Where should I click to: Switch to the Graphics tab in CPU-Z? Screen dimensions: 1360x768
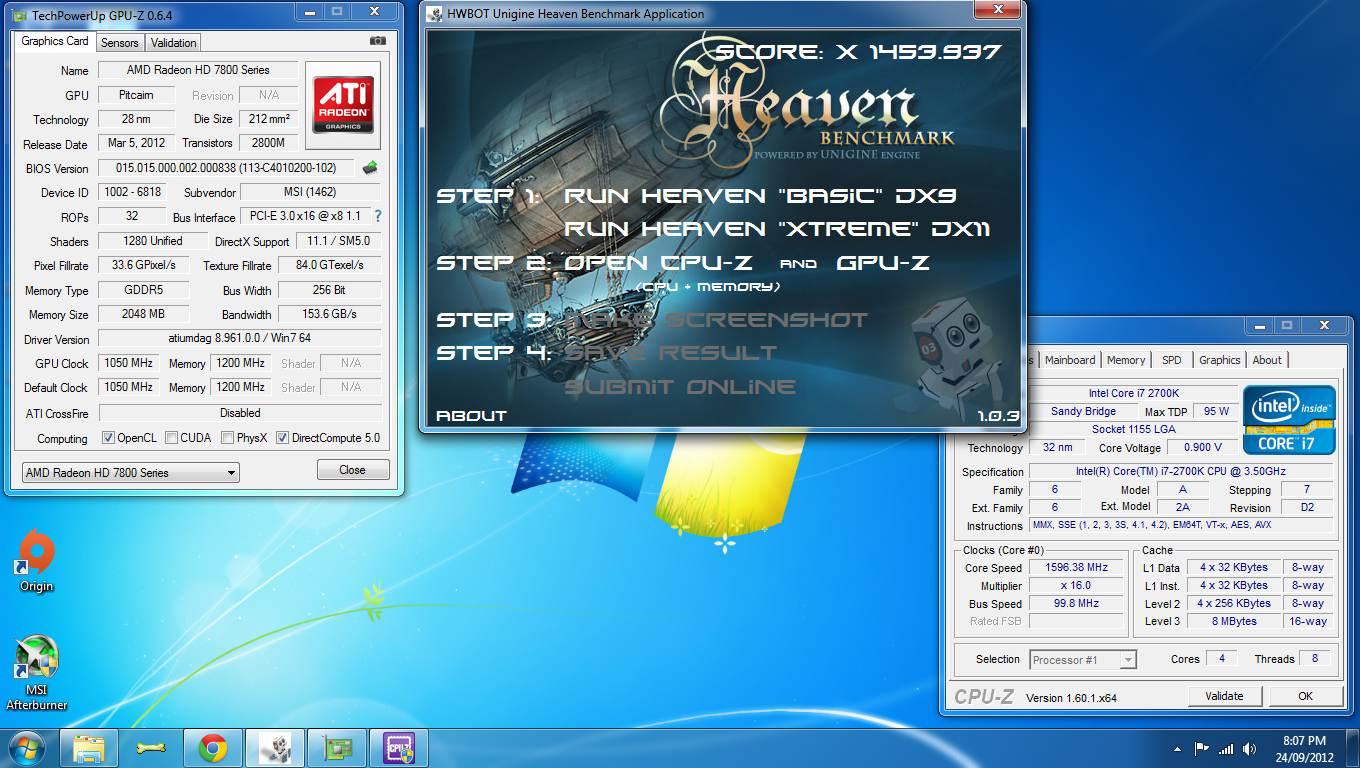click(1220, 360)
